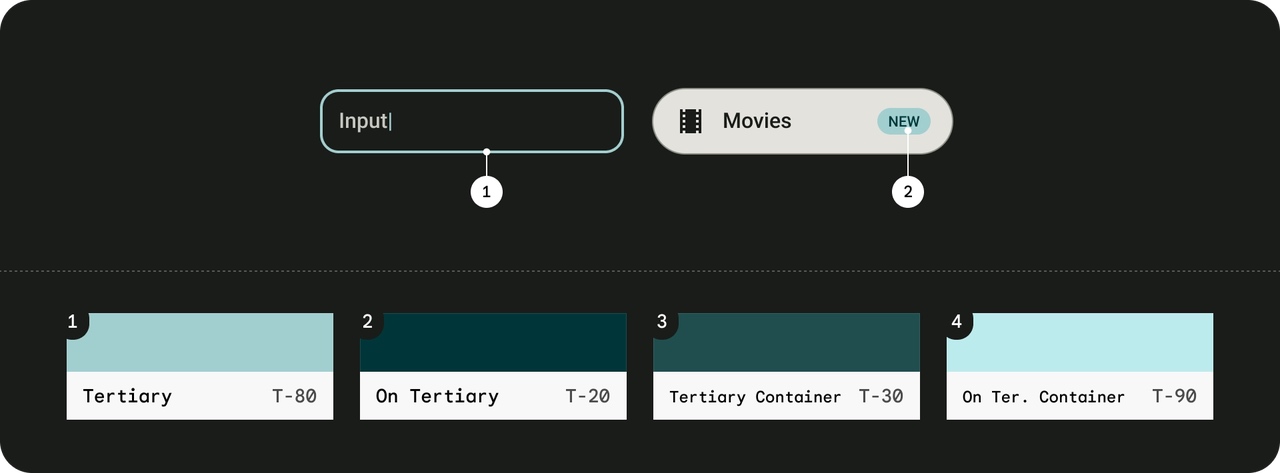Click the "On Tertiary" swatch label
Viewport: 1280px width, 473px height.
point(437,396)
